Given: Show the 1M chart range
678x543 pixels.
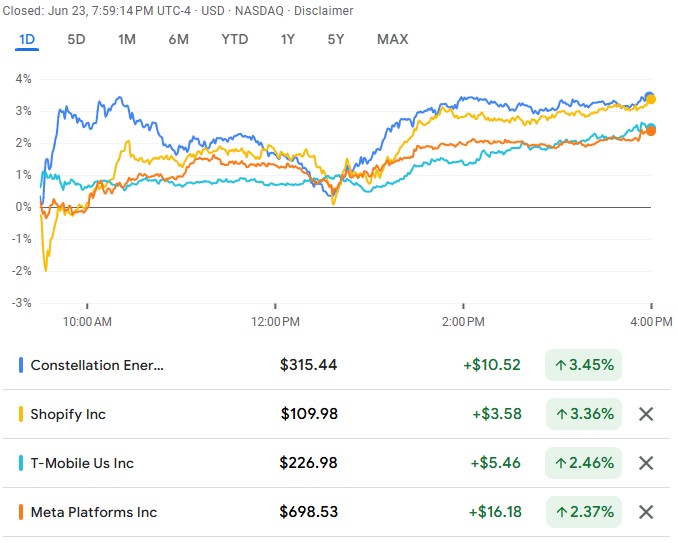Looking at the screenshot, I should click(127, 40).
